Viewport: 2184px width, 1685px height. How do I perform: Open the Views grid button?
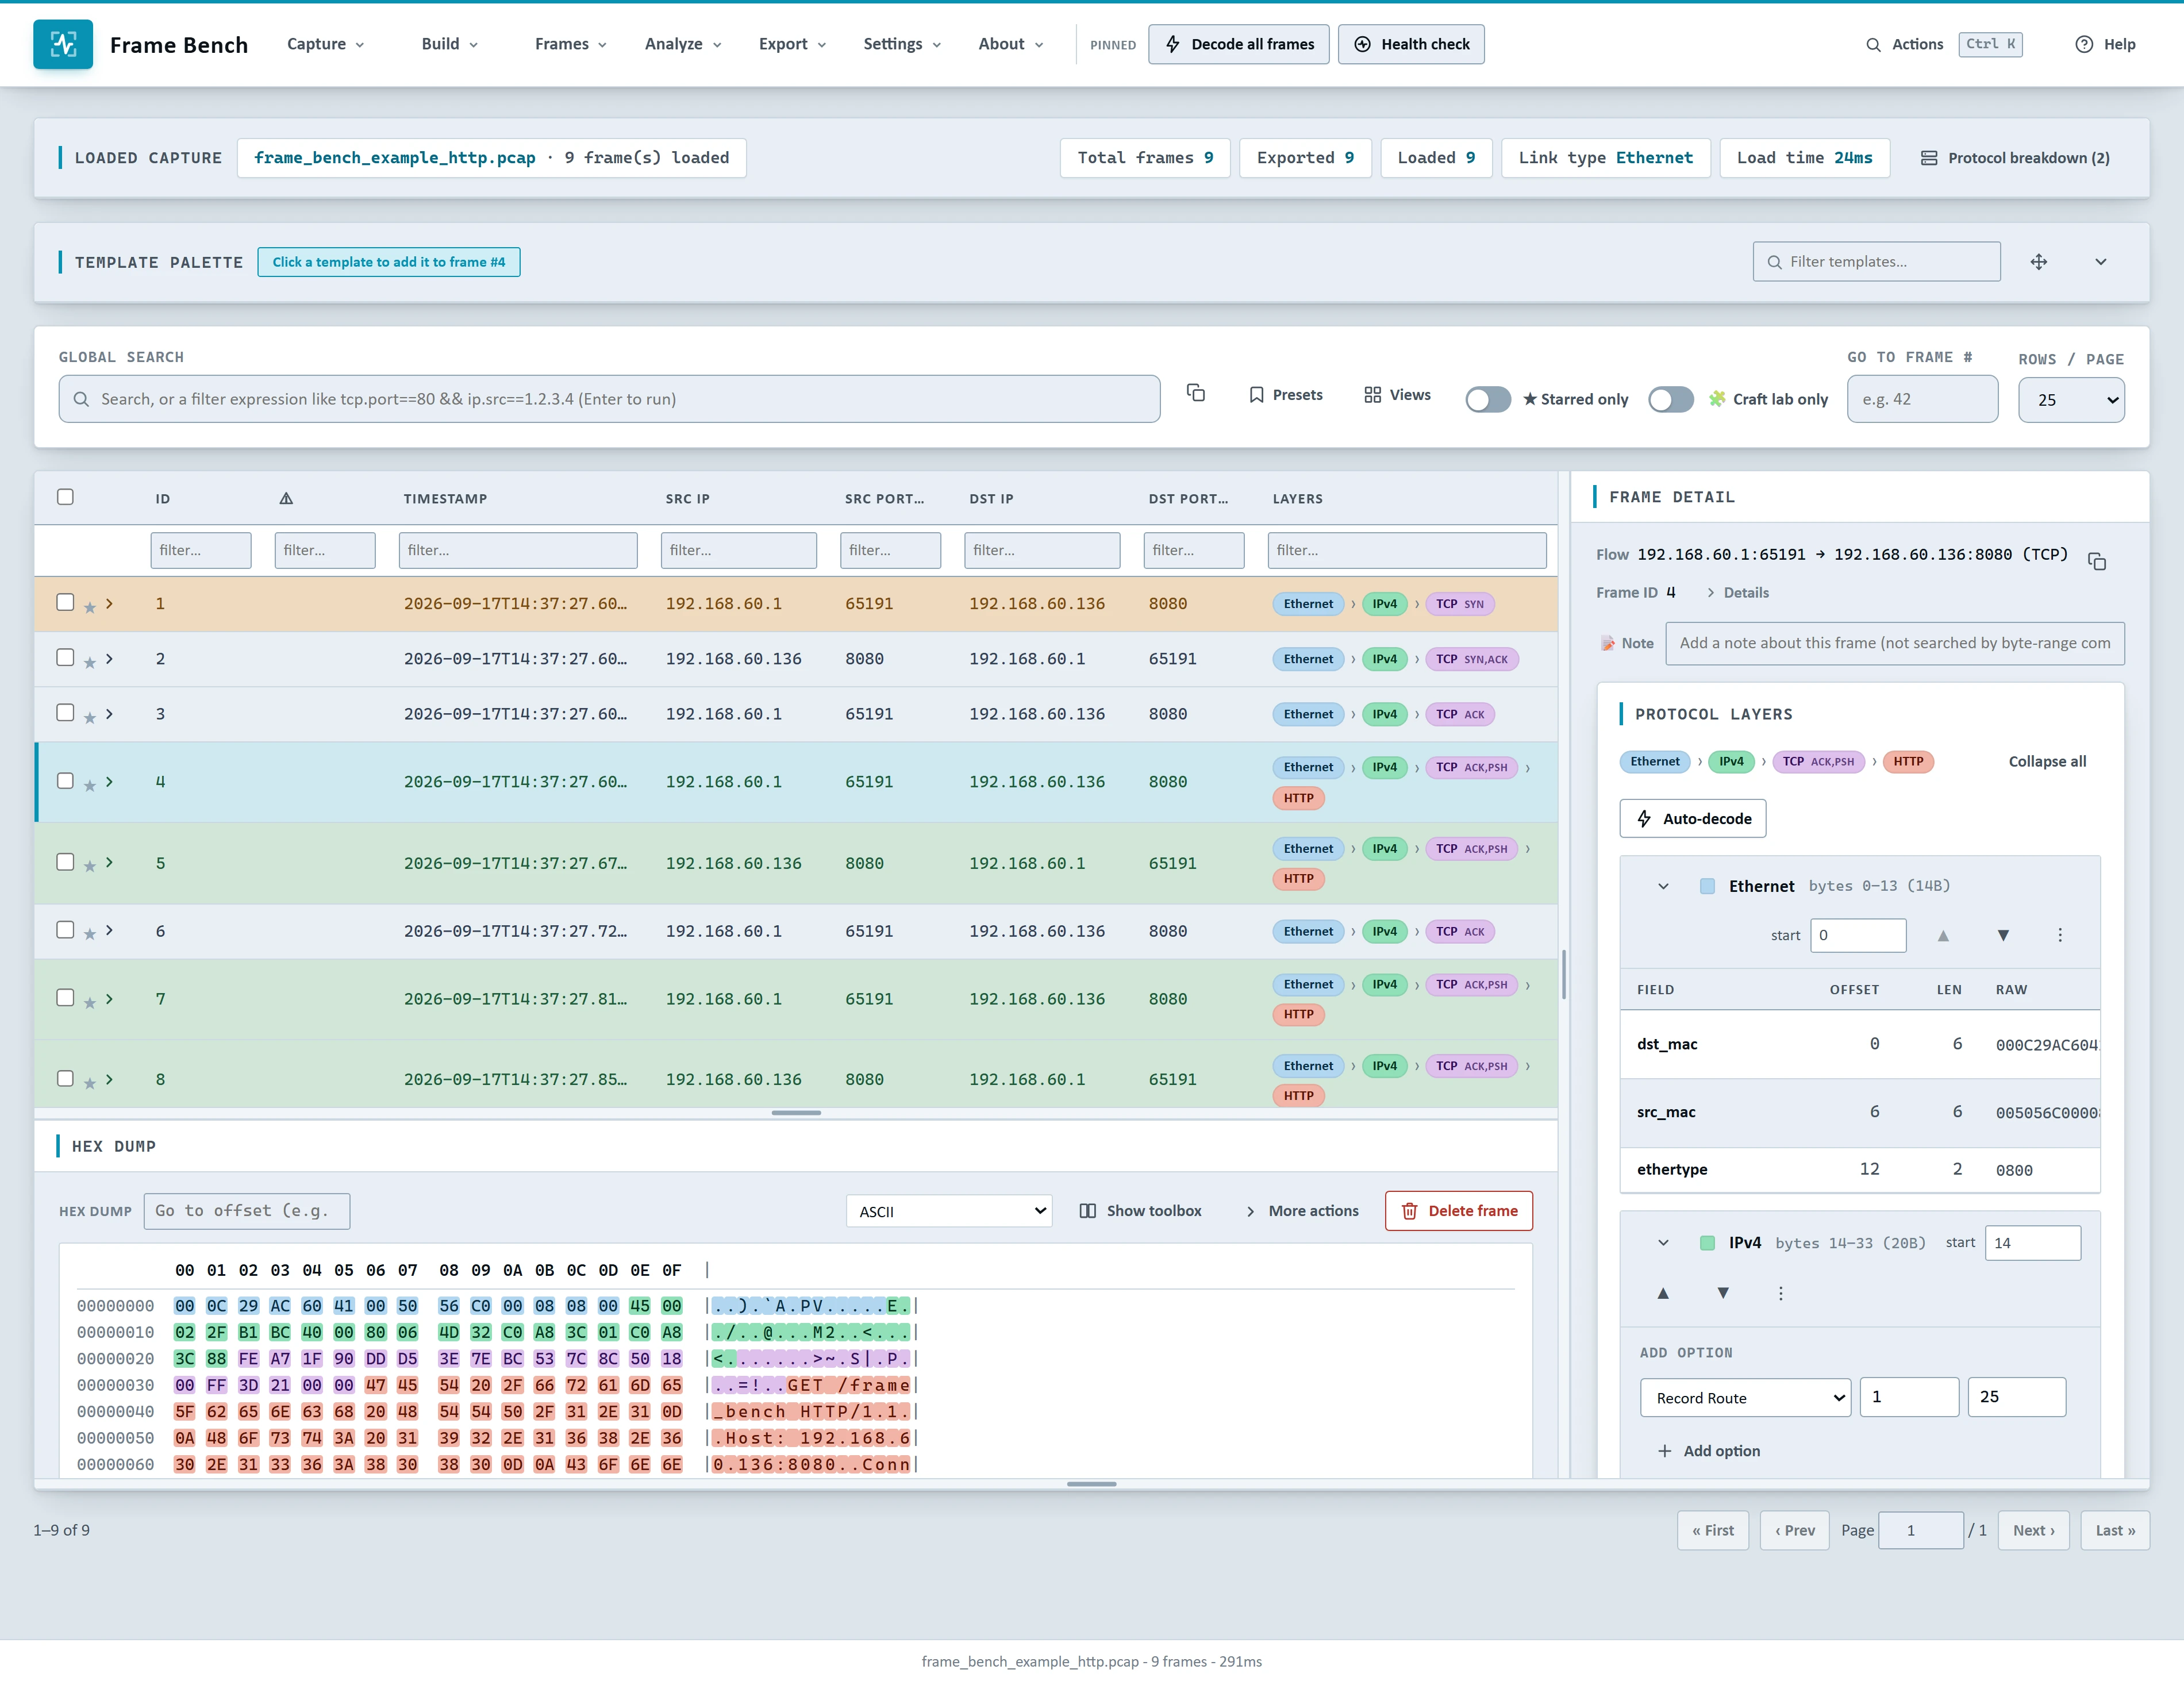click(x=1398, y=395)
